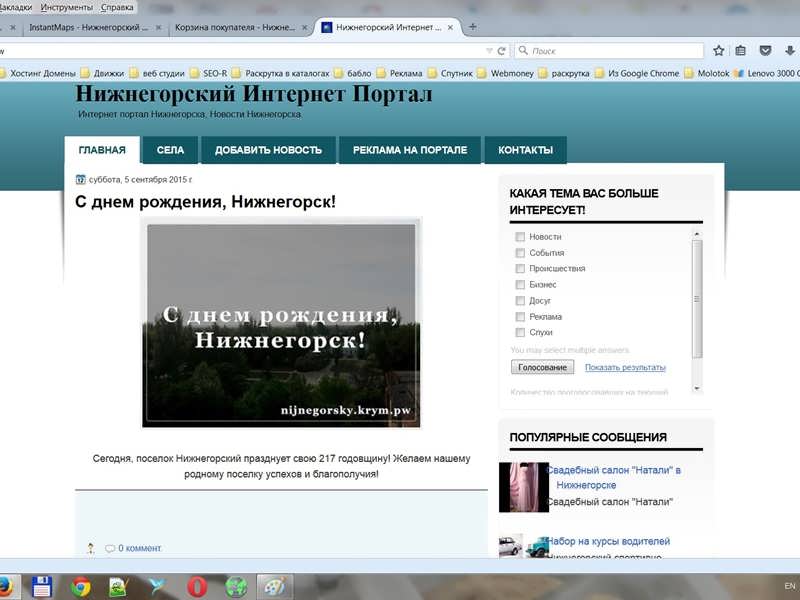The height and width of the screenshot is (600, 800).
Task: Open the wedding salon post thumbnail
Action: (524, 487)
